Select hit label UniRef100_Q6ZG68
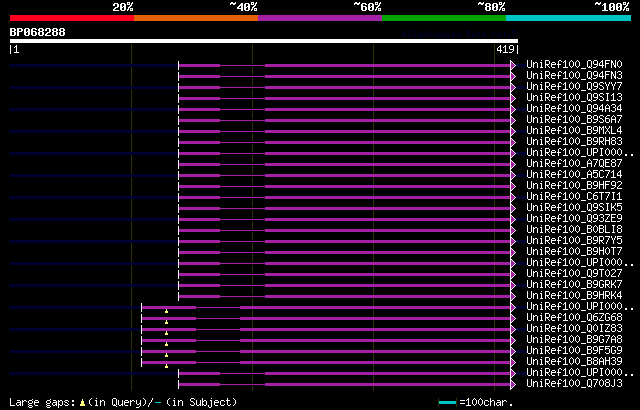This screenshot has width=640, height=410. pyautogui.click(x=574, y=318)
